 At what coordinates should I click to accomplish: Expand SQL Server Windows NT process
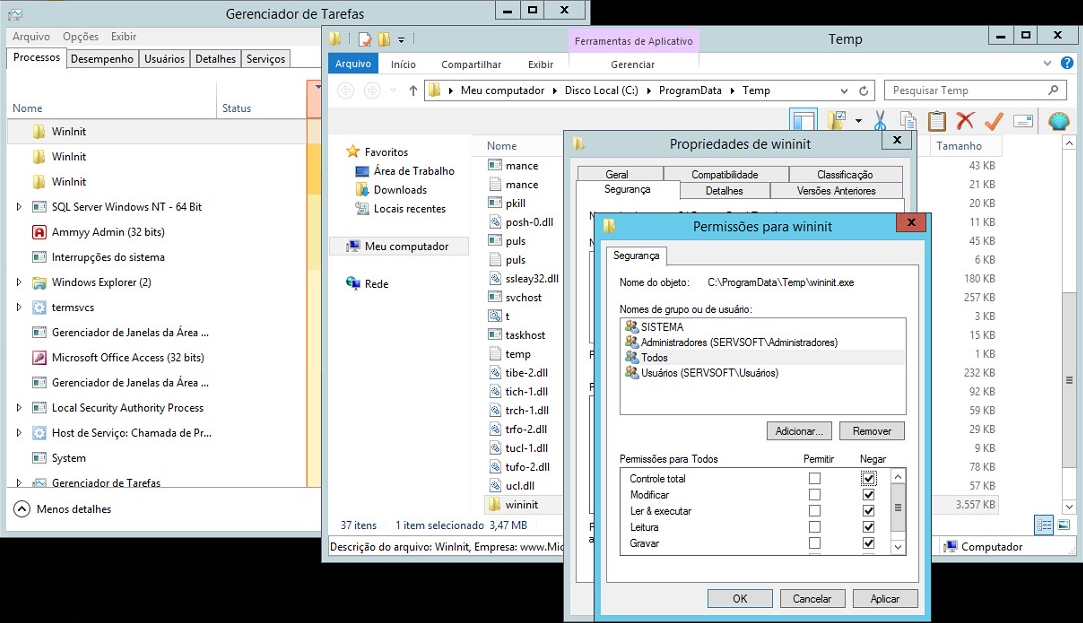(x=19, y=207)
